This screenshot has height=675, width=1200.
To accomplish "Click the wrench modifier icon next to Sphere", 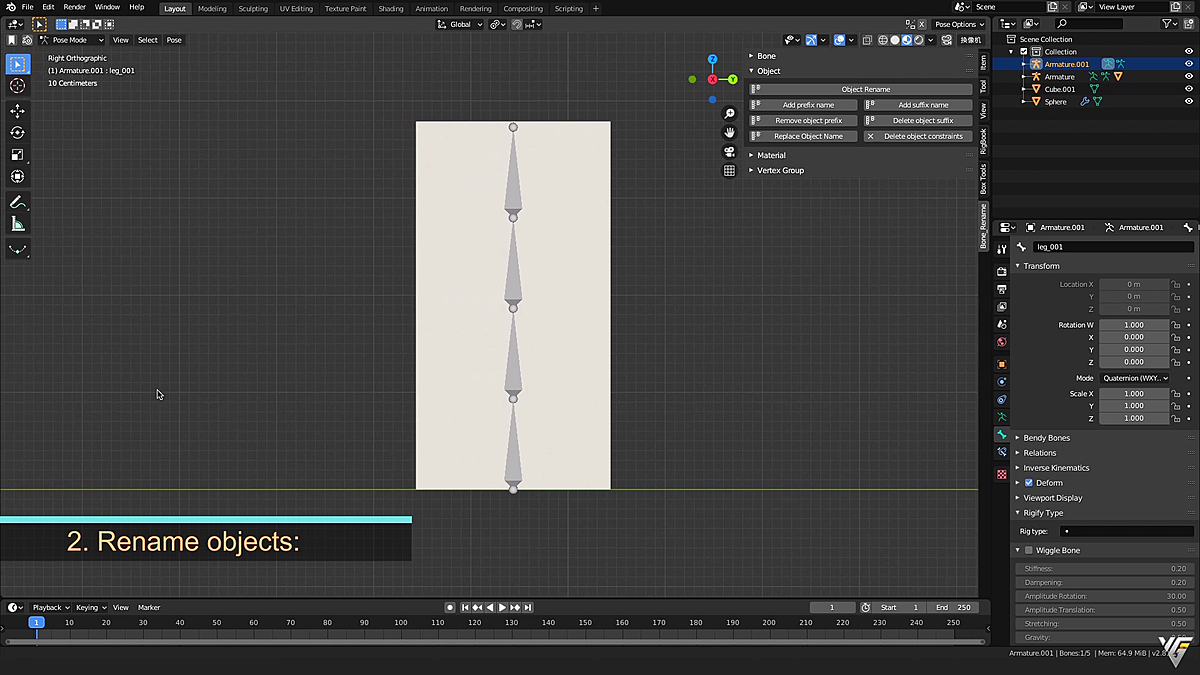I will [x=1084, y=100].
